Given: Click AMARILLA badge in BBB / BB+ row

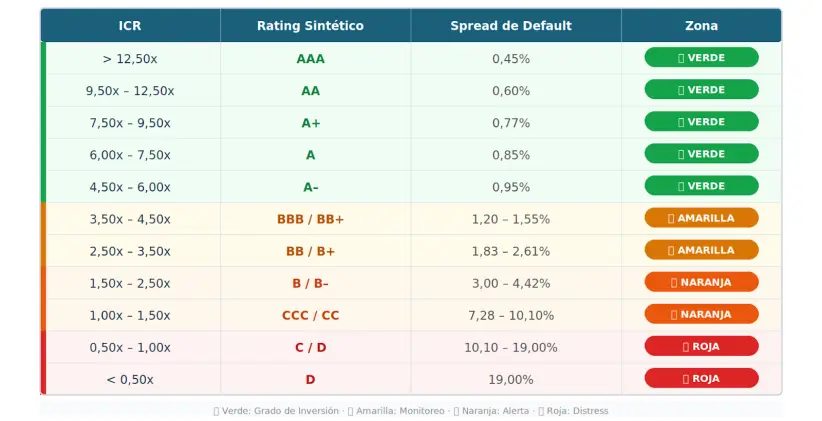Looking at the screenshot, I should [701, 218].
